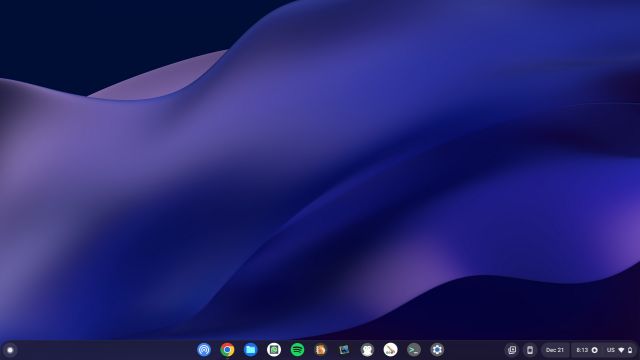Open the orange book app icon
Image resolution: width=640 pixels, height=360 pixels.
(320, 350)
